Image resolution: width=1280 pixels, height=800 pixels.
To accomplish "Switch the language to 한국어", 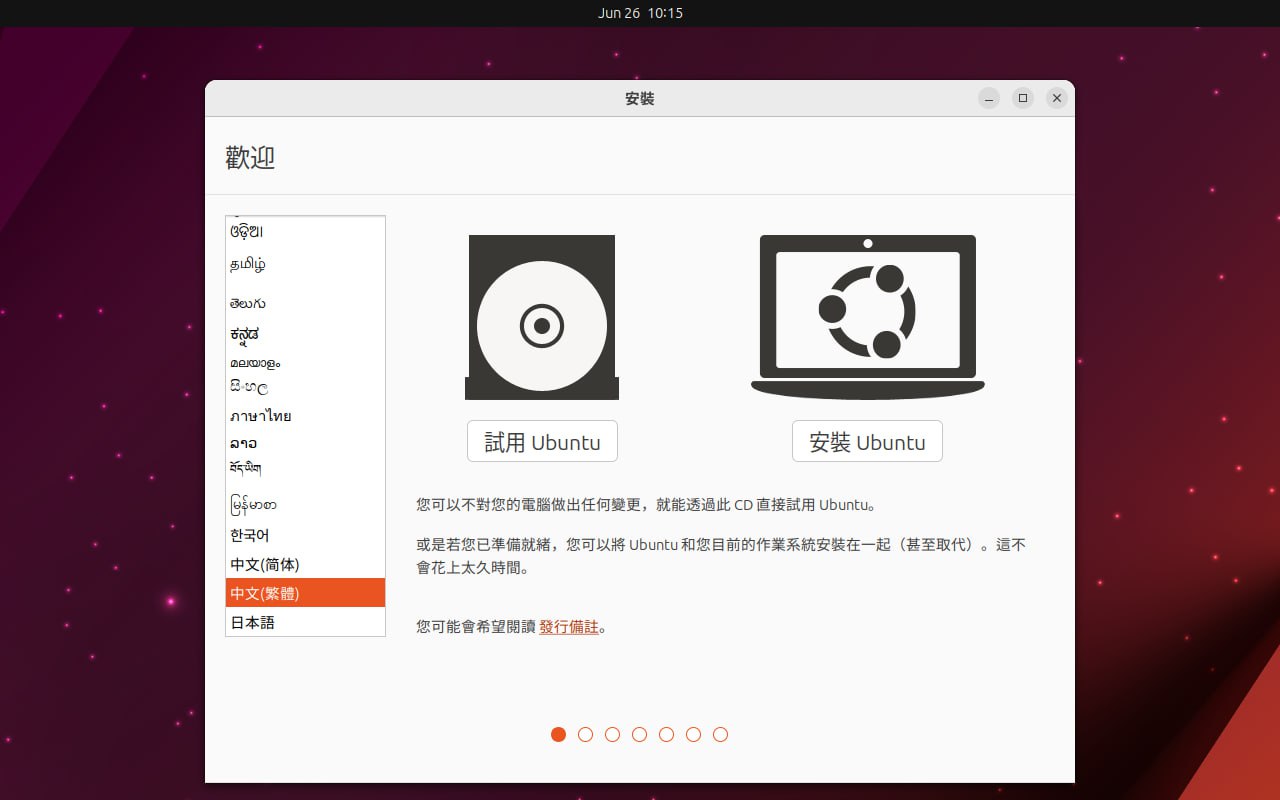I will tap(305, 535).
